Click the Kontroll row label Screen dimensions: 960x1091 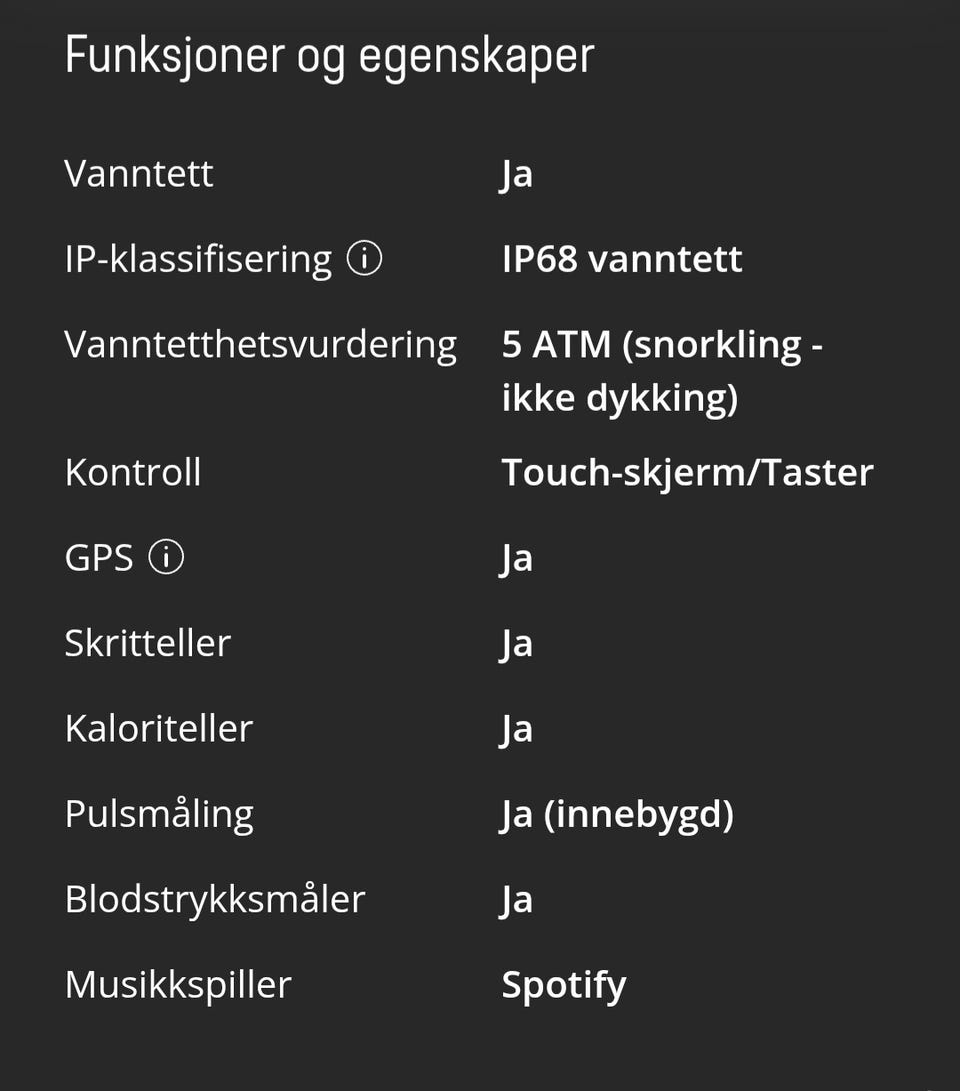(133, 472)
